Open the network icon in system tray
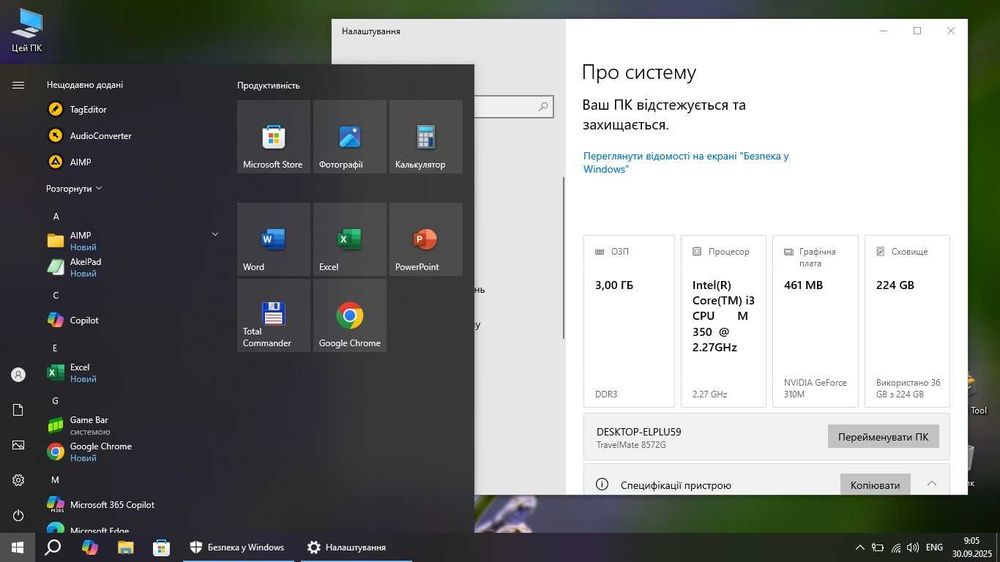 click(x=896, y=547)
